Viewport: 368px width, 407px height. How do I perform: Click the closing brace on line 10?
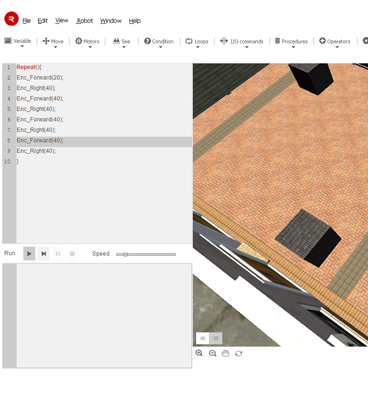[x=18, y=161]
